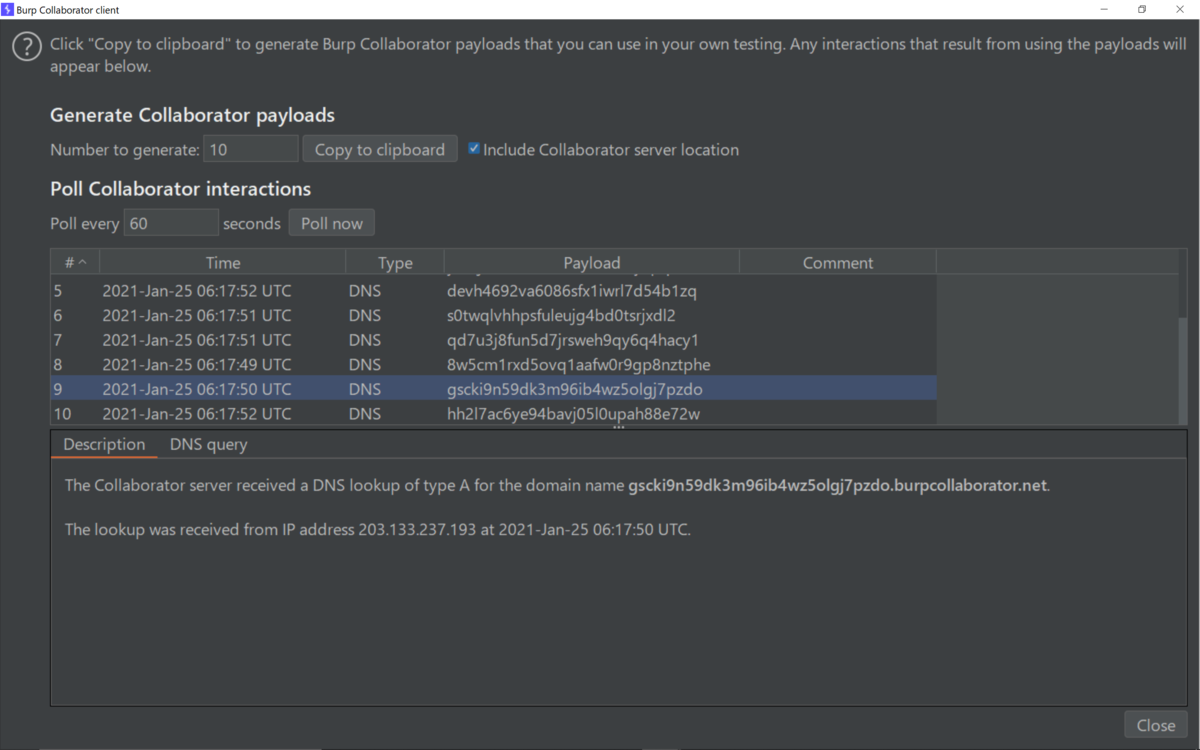1200x750 pixels.
Task: Sort by the Type column header
Action: [x=395, y=263]
